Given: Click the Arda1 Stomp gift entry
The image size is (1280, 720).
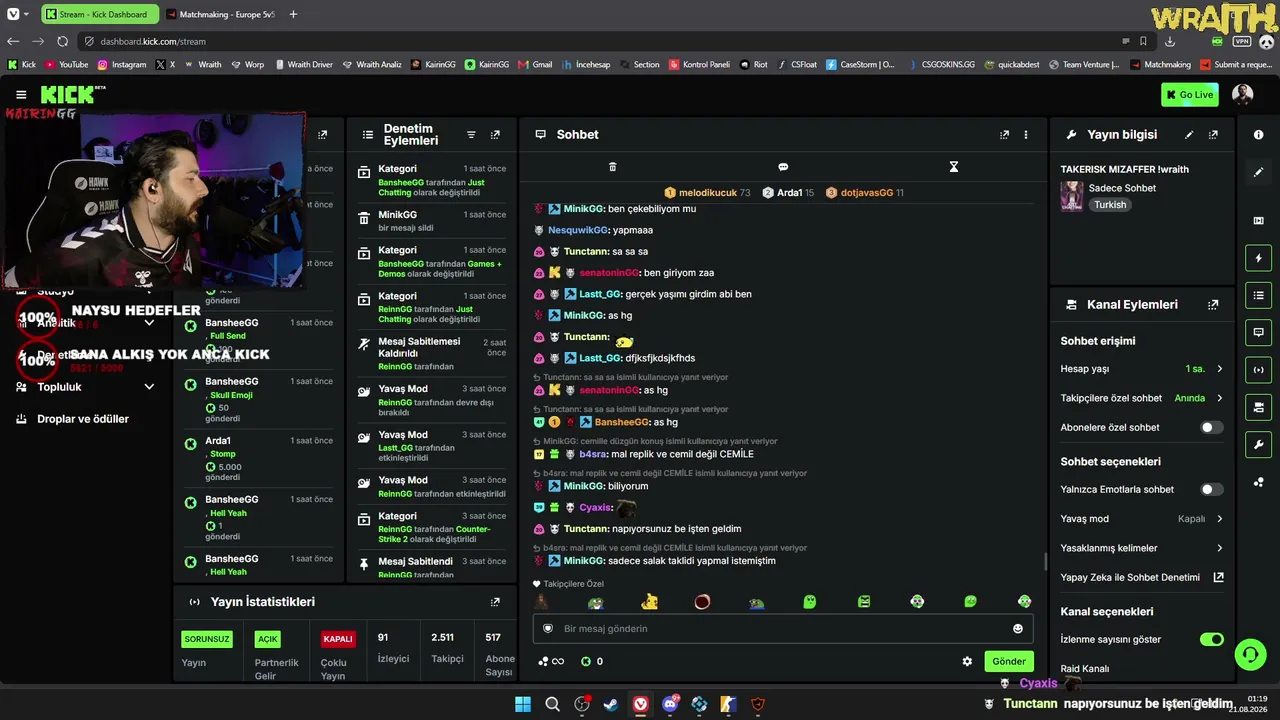Looking at the screenshot, I should (x=258, y=460).
